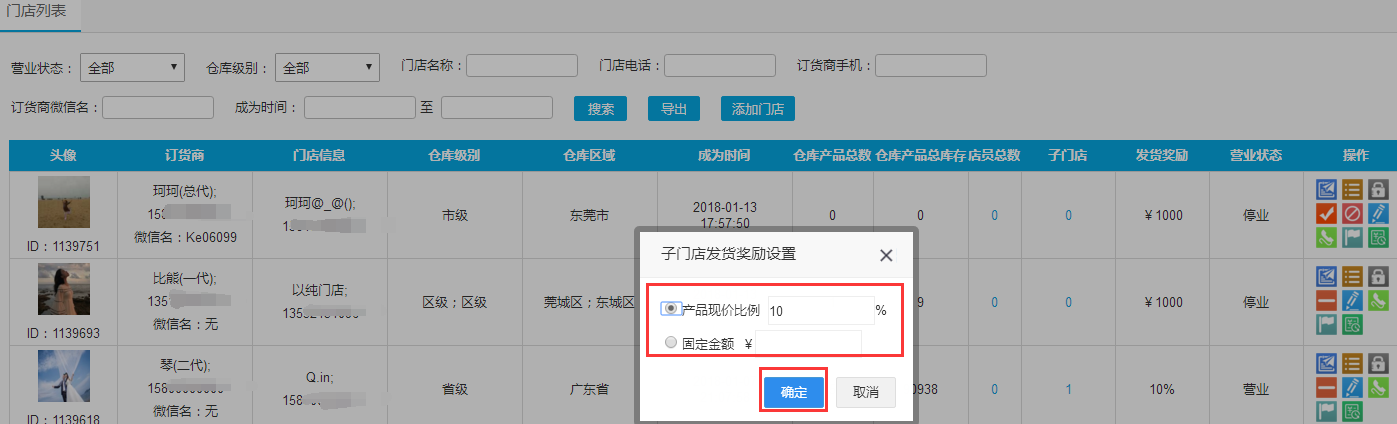Screen dimensions: 1397x424
Task: Click the 添加门店 button
Action: pos(758,109)
